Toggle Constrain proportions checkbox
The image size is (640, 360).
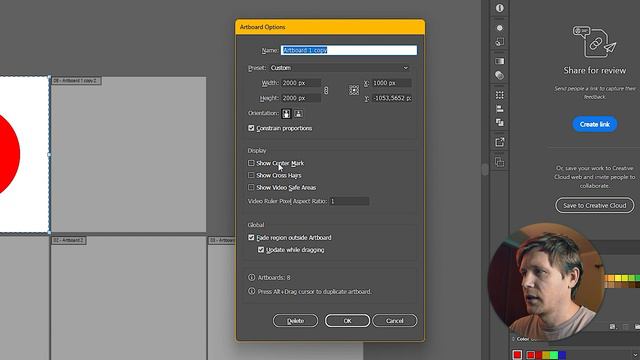pos(251,128)
